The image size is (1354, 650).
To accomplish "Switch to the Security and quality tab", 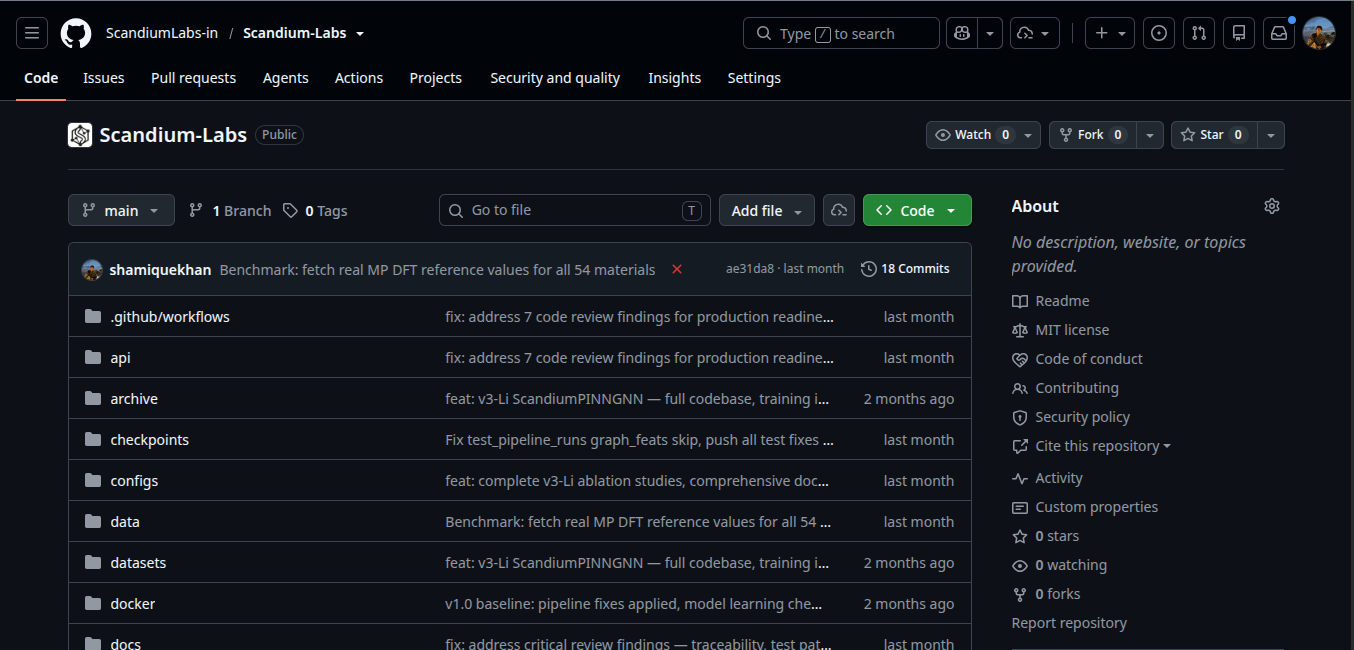I will coord(555,78).
